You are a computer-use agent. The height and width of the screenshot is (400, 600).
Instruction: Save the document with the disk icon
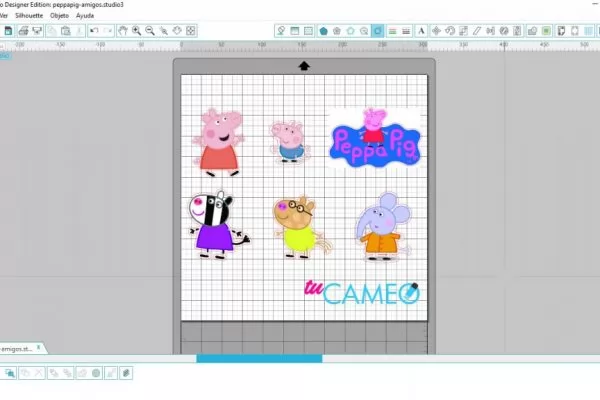(x=8, y=31)
